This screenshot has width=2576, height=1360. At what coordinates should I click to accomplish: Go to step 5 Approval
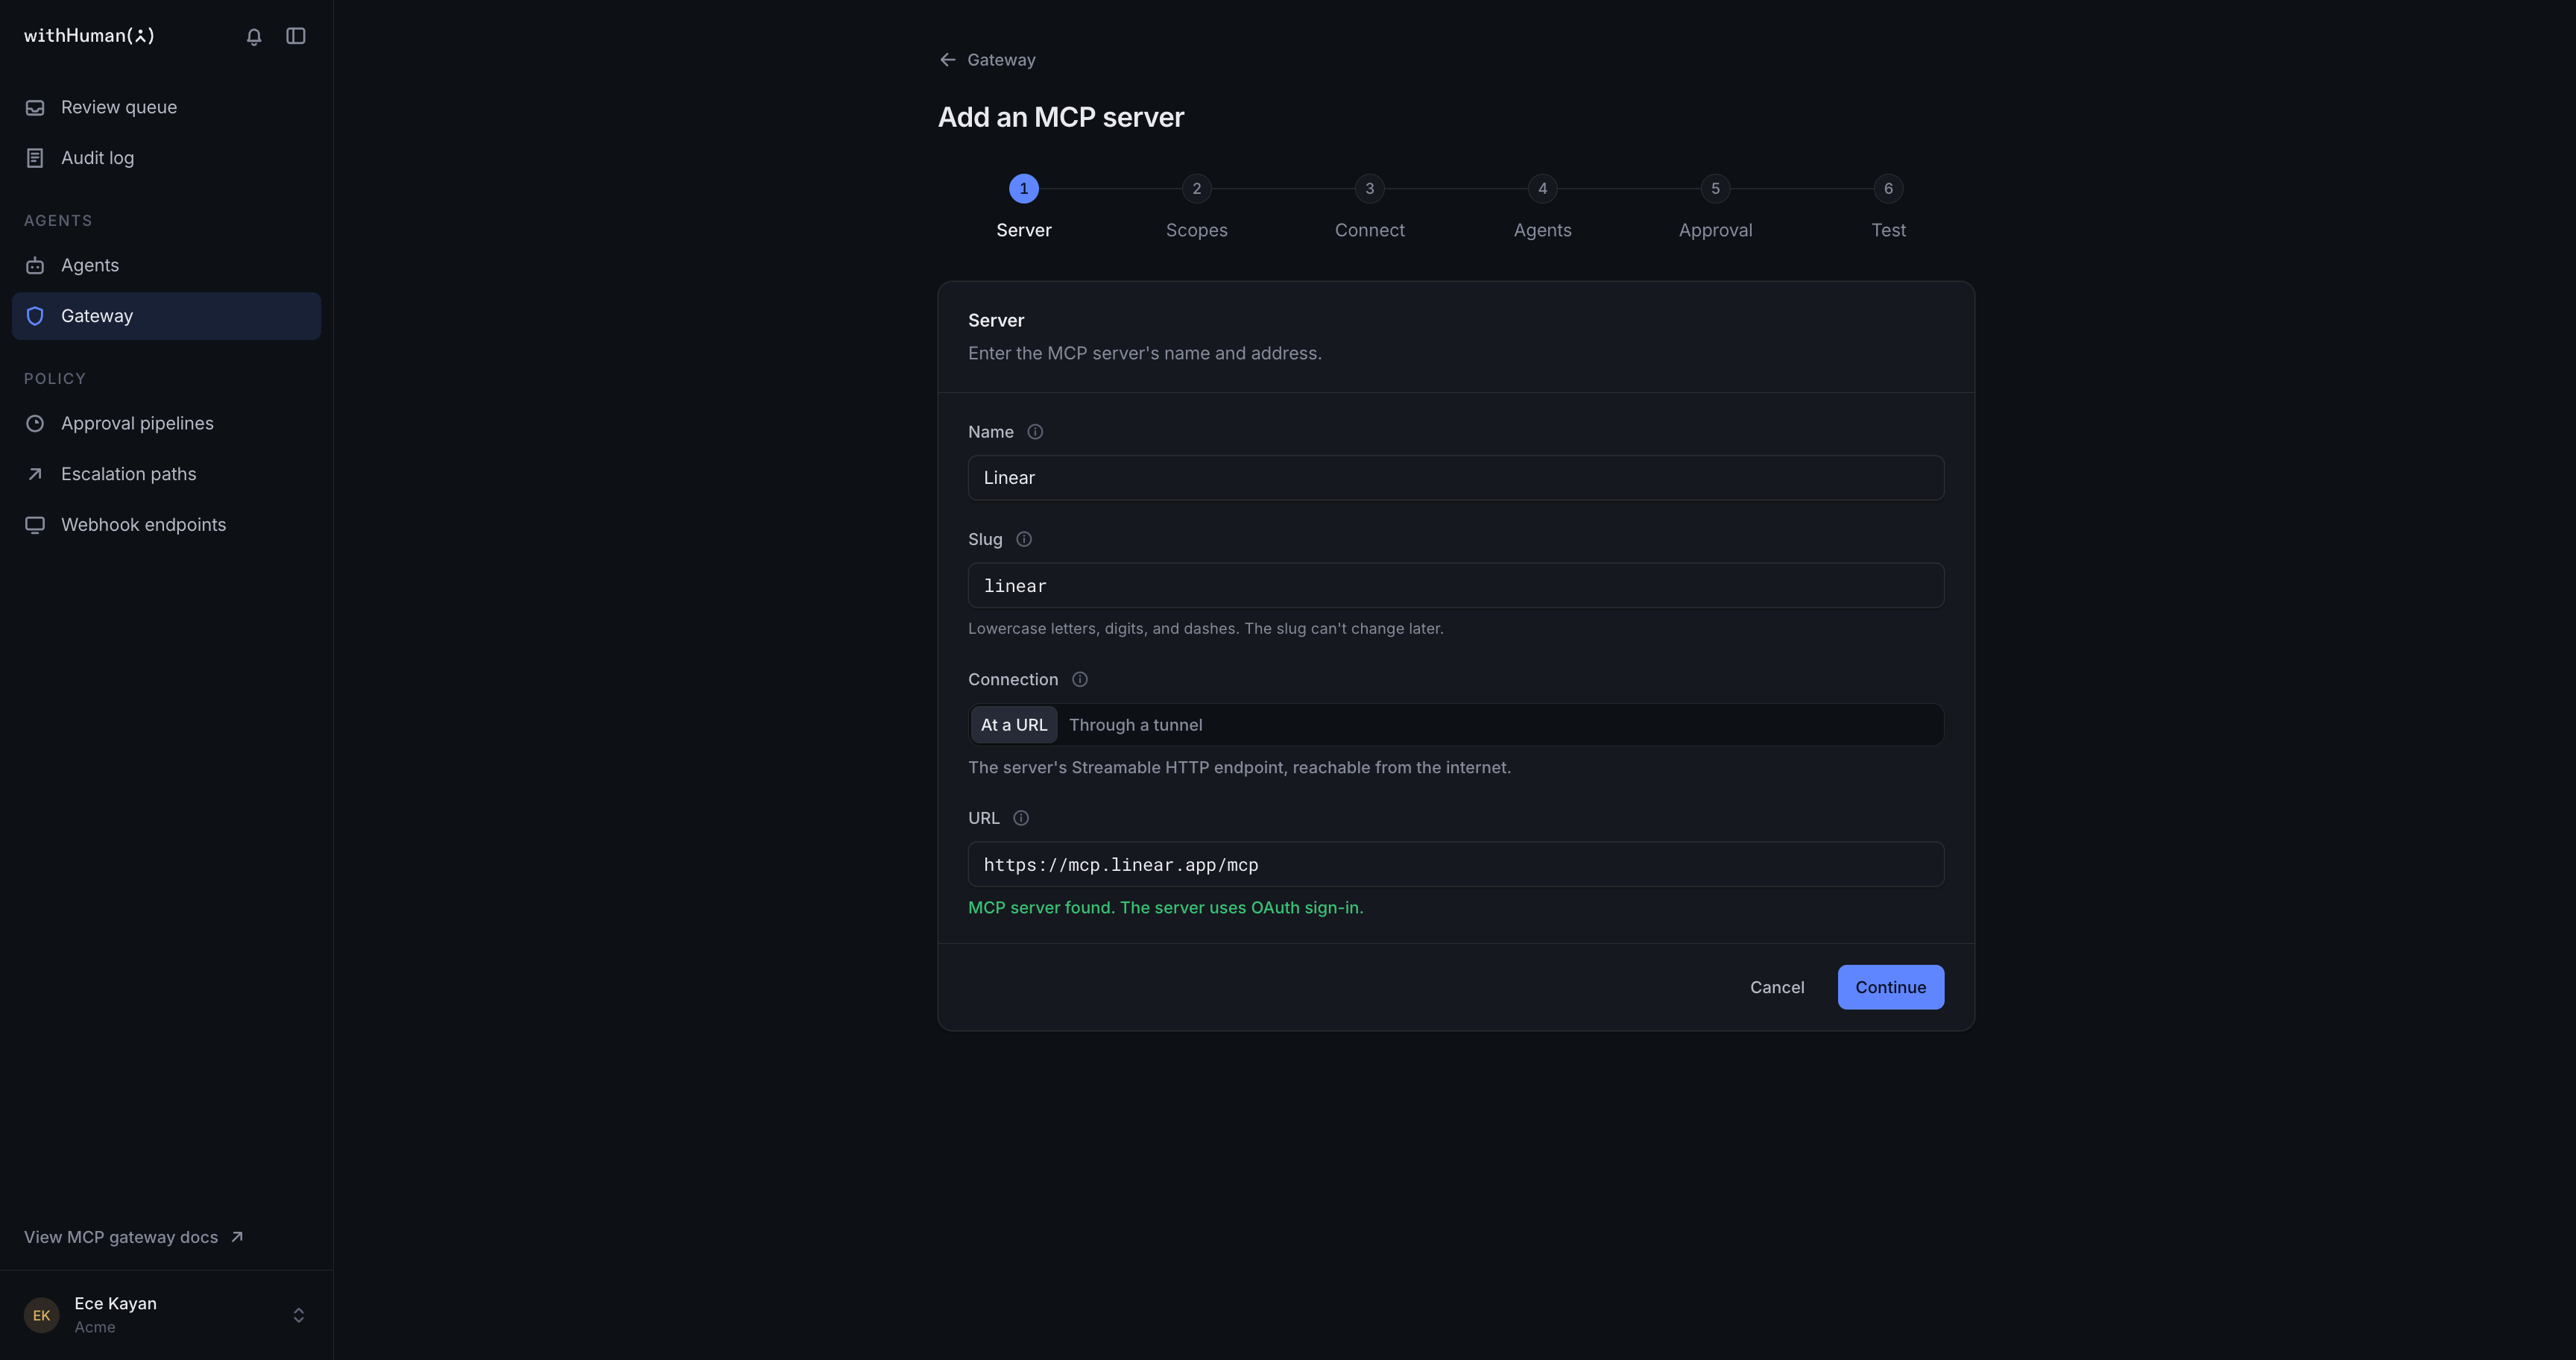[x=1716, y=208]
